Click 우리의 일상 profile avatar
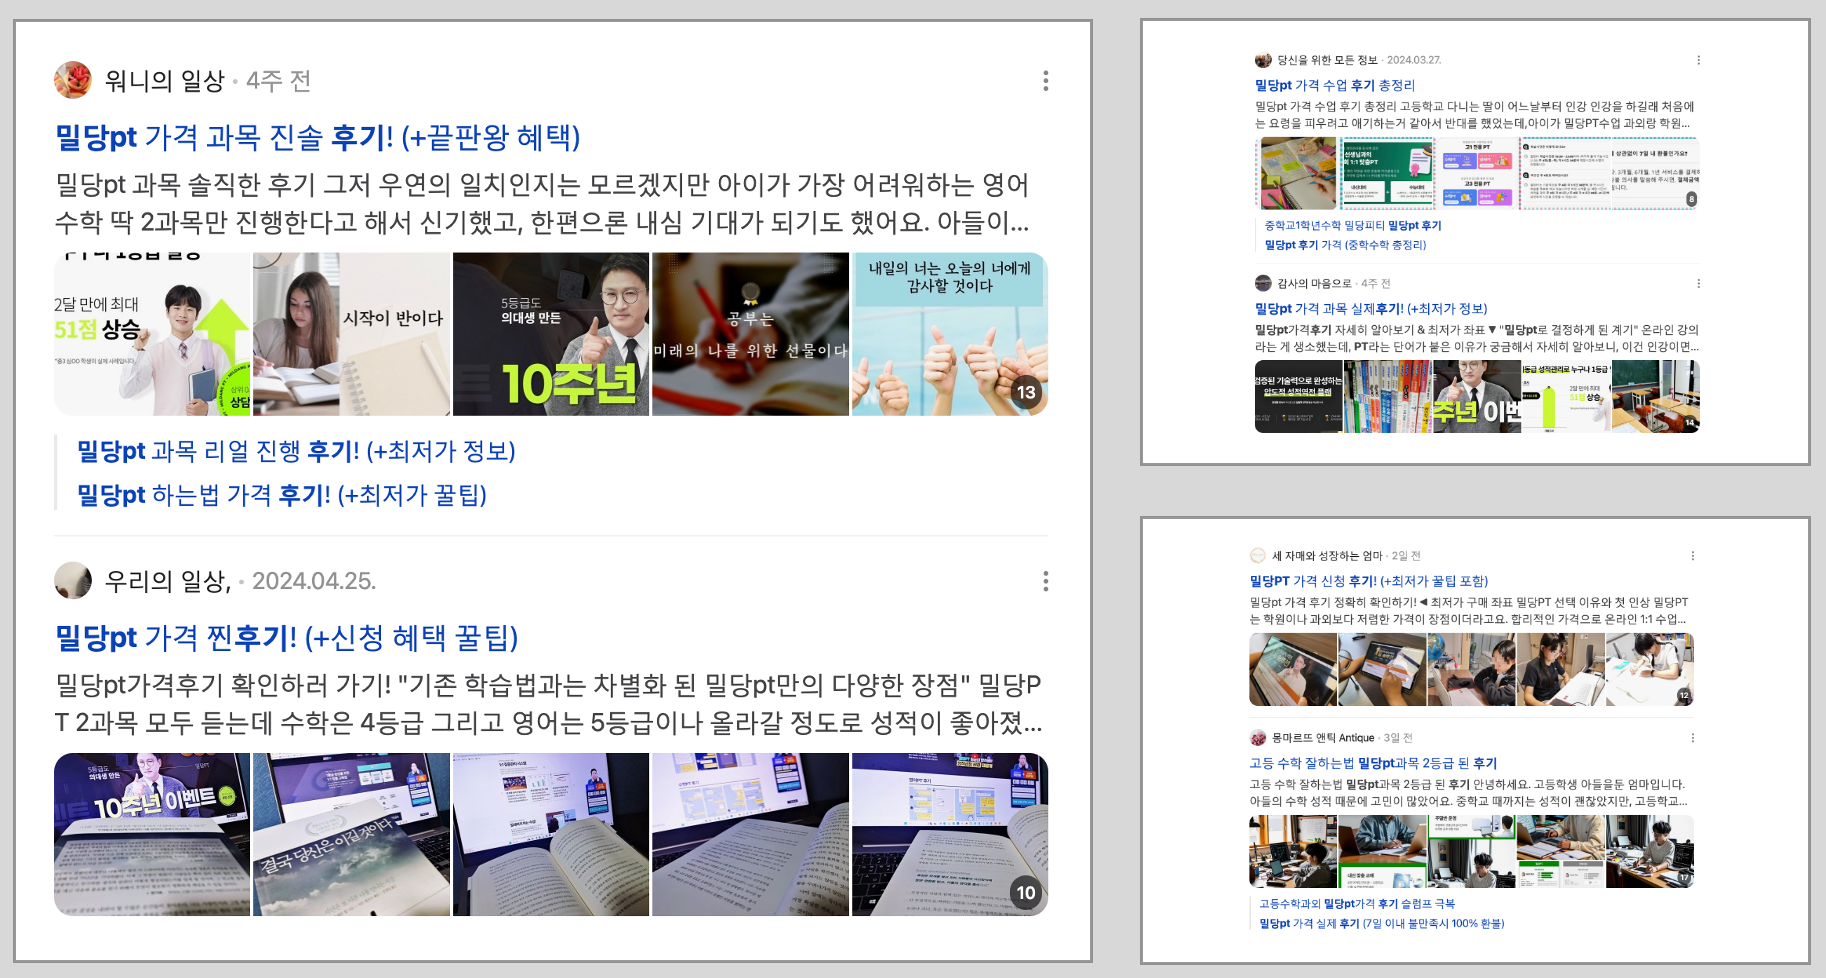This screenshot has width=1826, height=978. coord(73,580)
